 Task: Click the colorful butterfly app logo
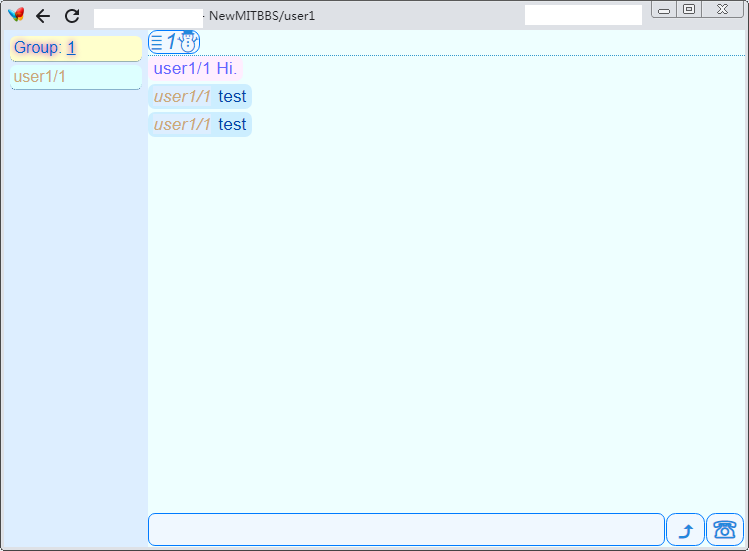click(16, 15)
